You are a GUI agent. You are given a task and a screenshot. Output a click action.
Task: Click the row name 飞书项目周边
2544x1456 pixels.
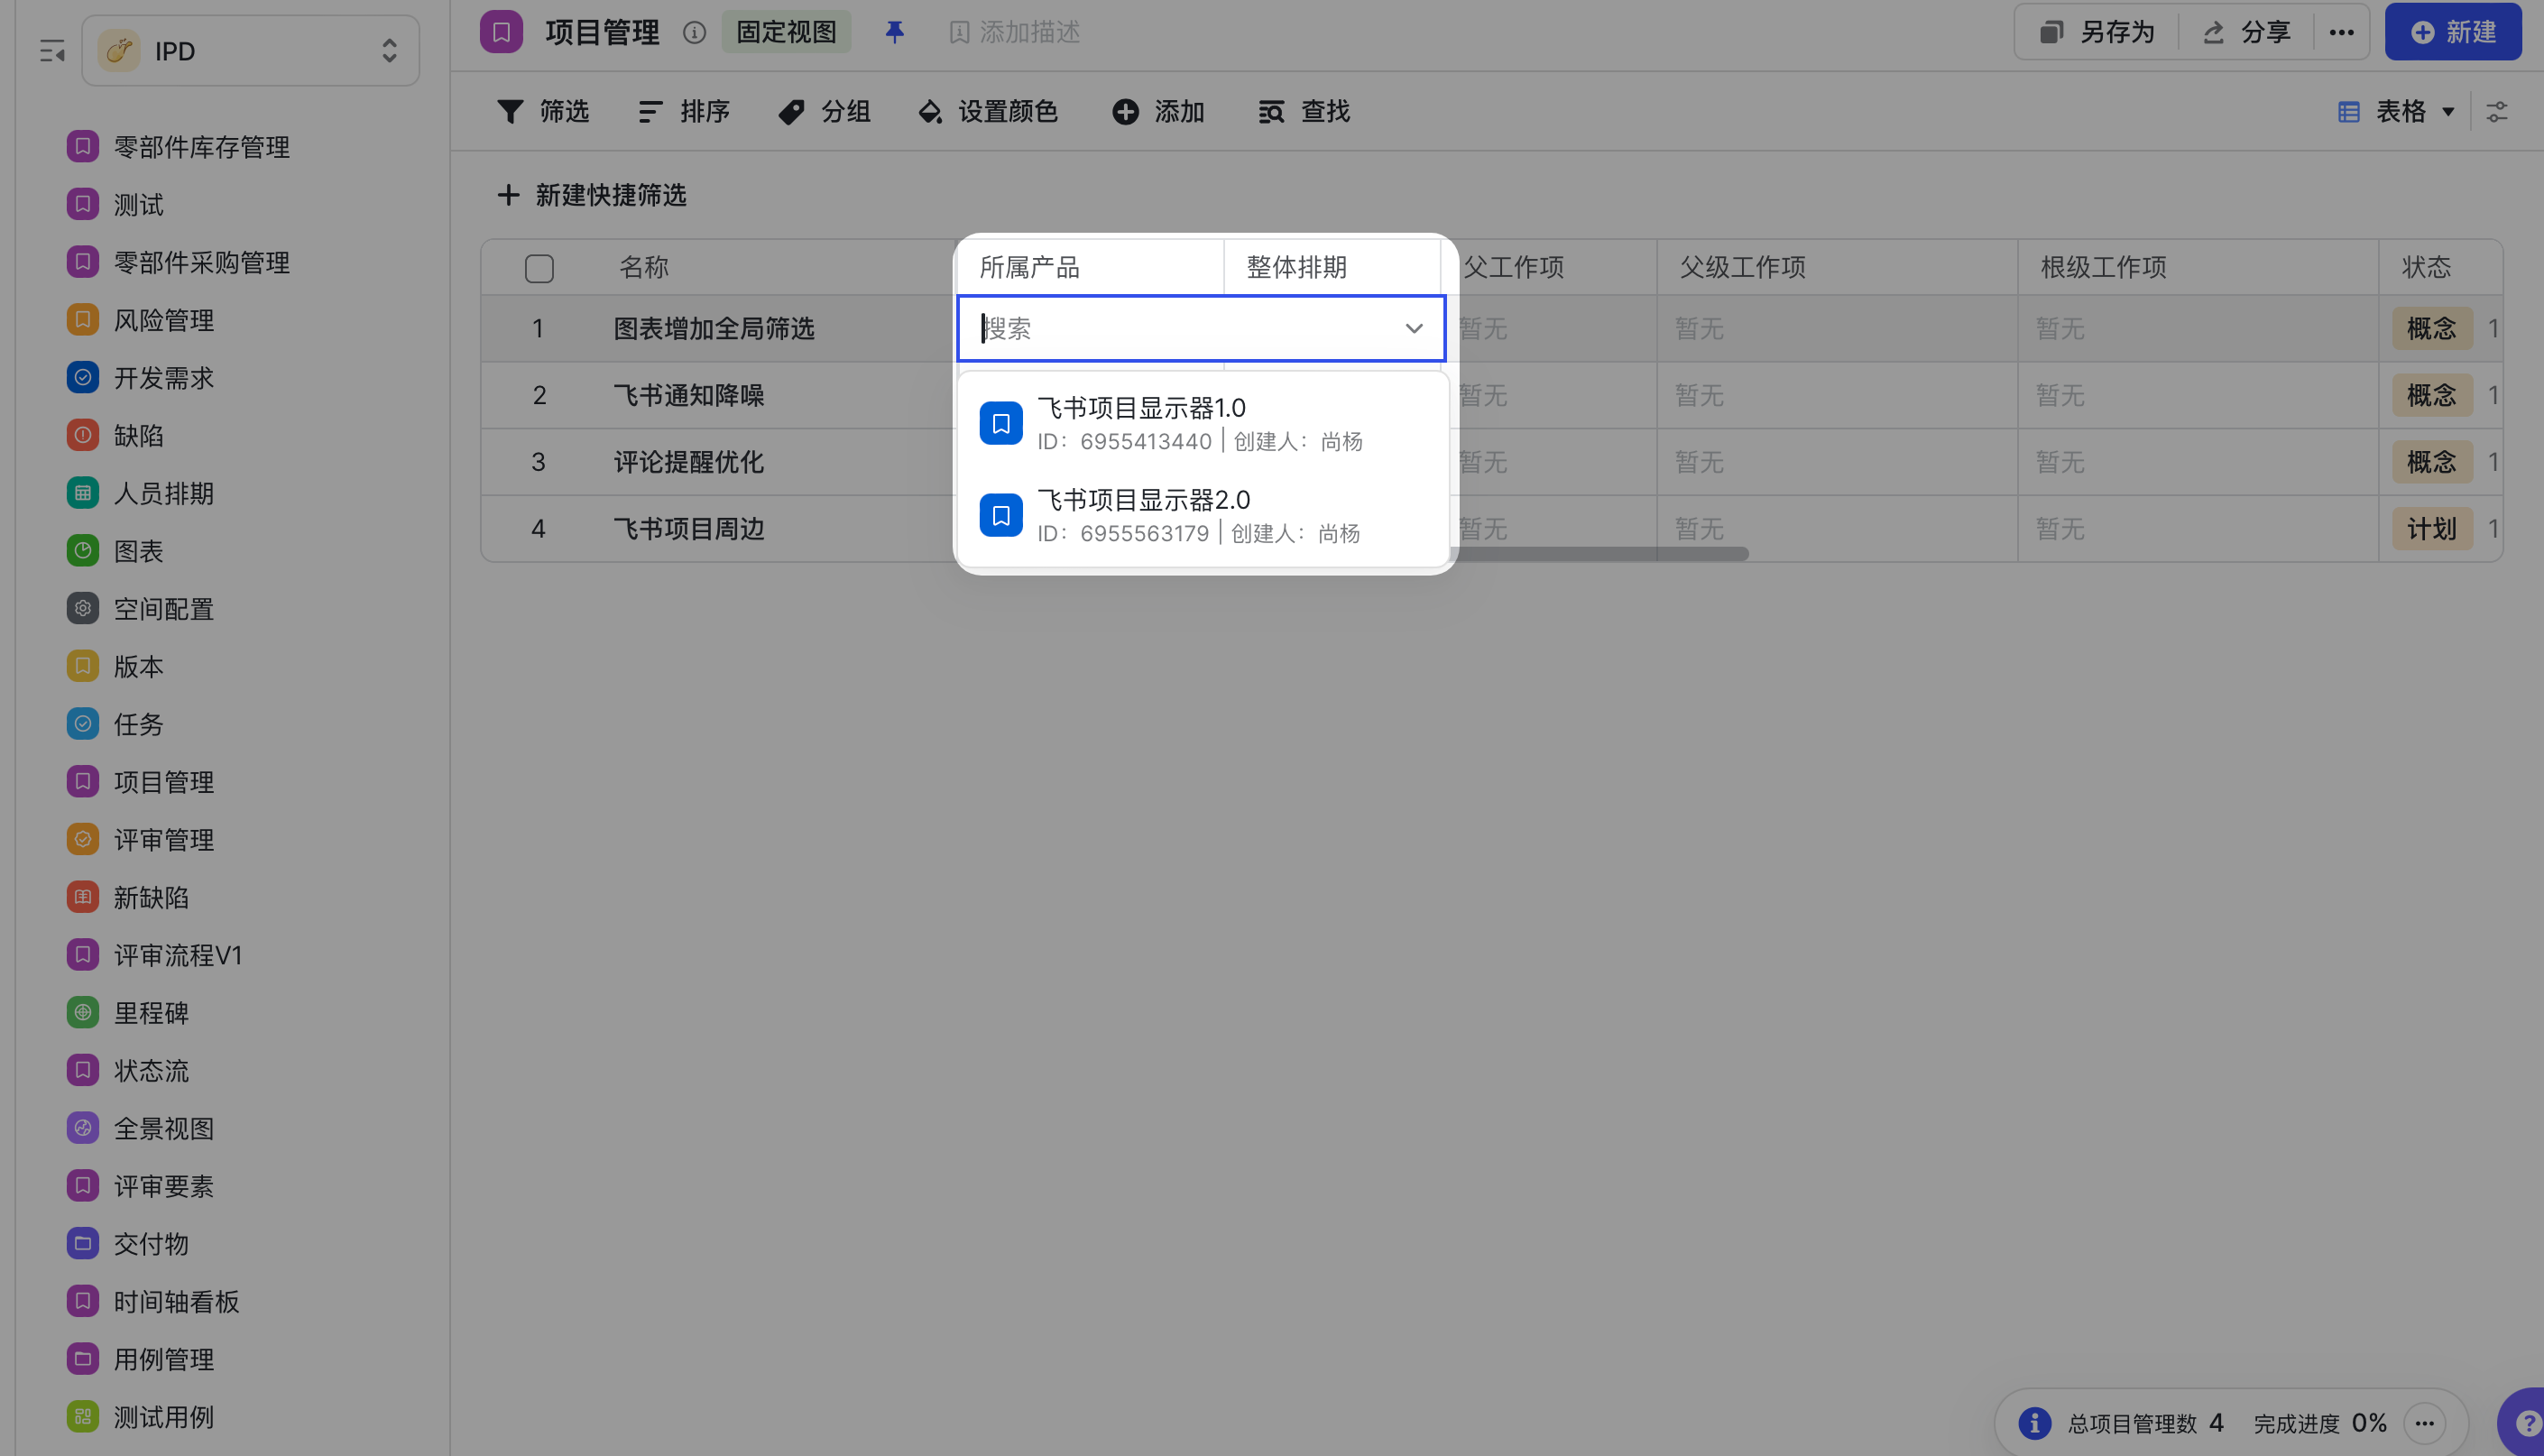[689, 529]
